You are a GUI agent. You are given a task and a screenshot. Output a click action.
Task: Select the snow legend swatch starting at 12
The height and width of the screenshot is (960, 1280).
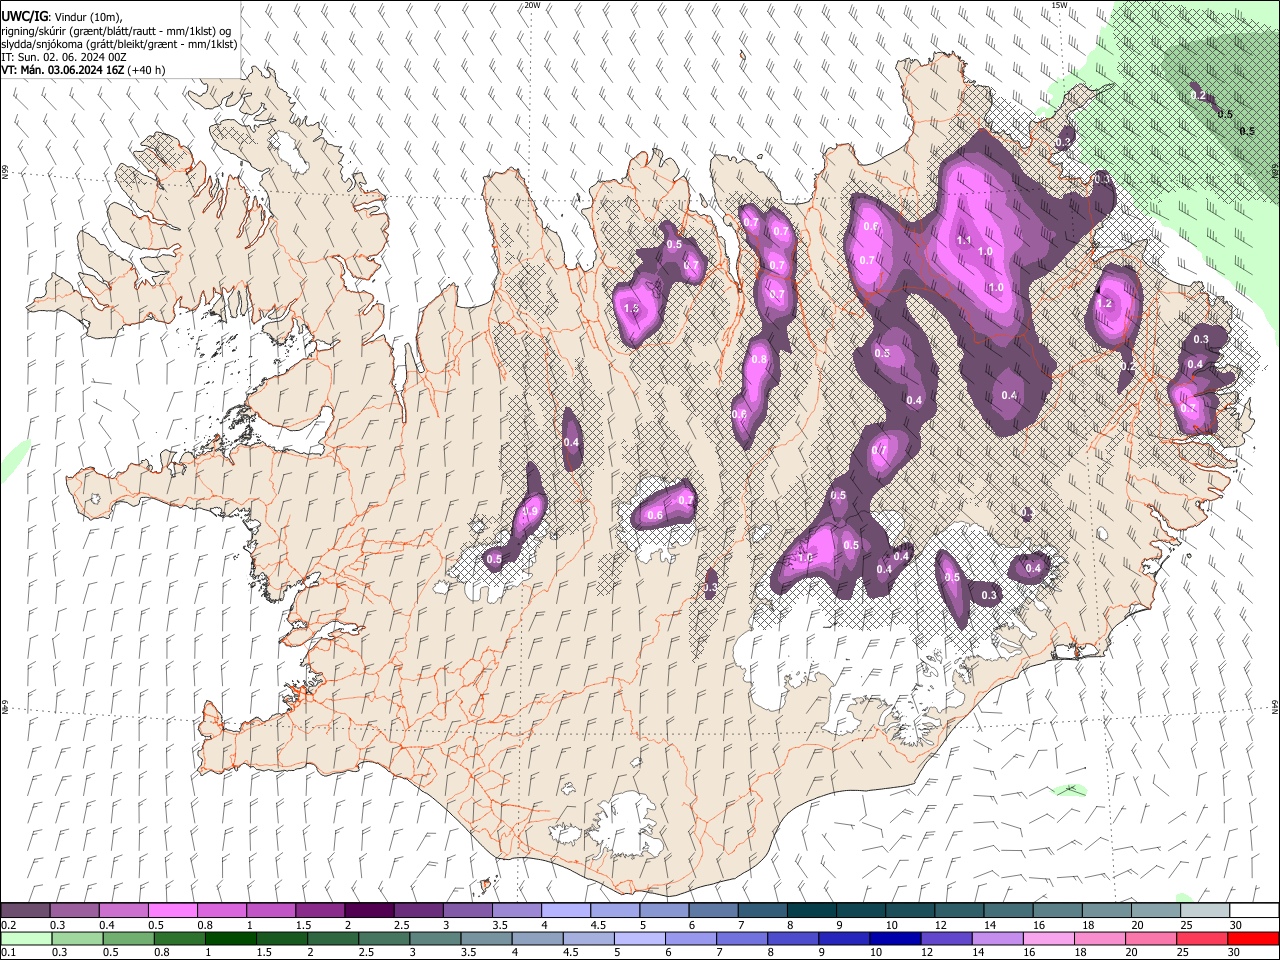(958, 911)
